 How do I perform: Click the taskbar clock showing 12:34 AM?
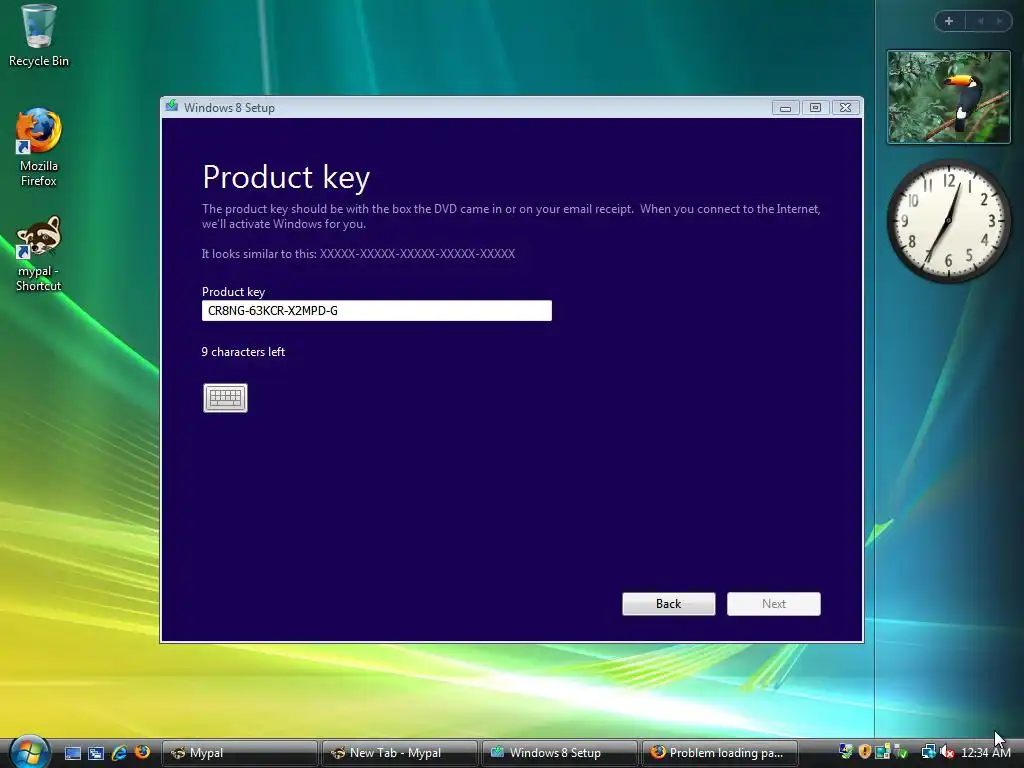tap(985, 753)
